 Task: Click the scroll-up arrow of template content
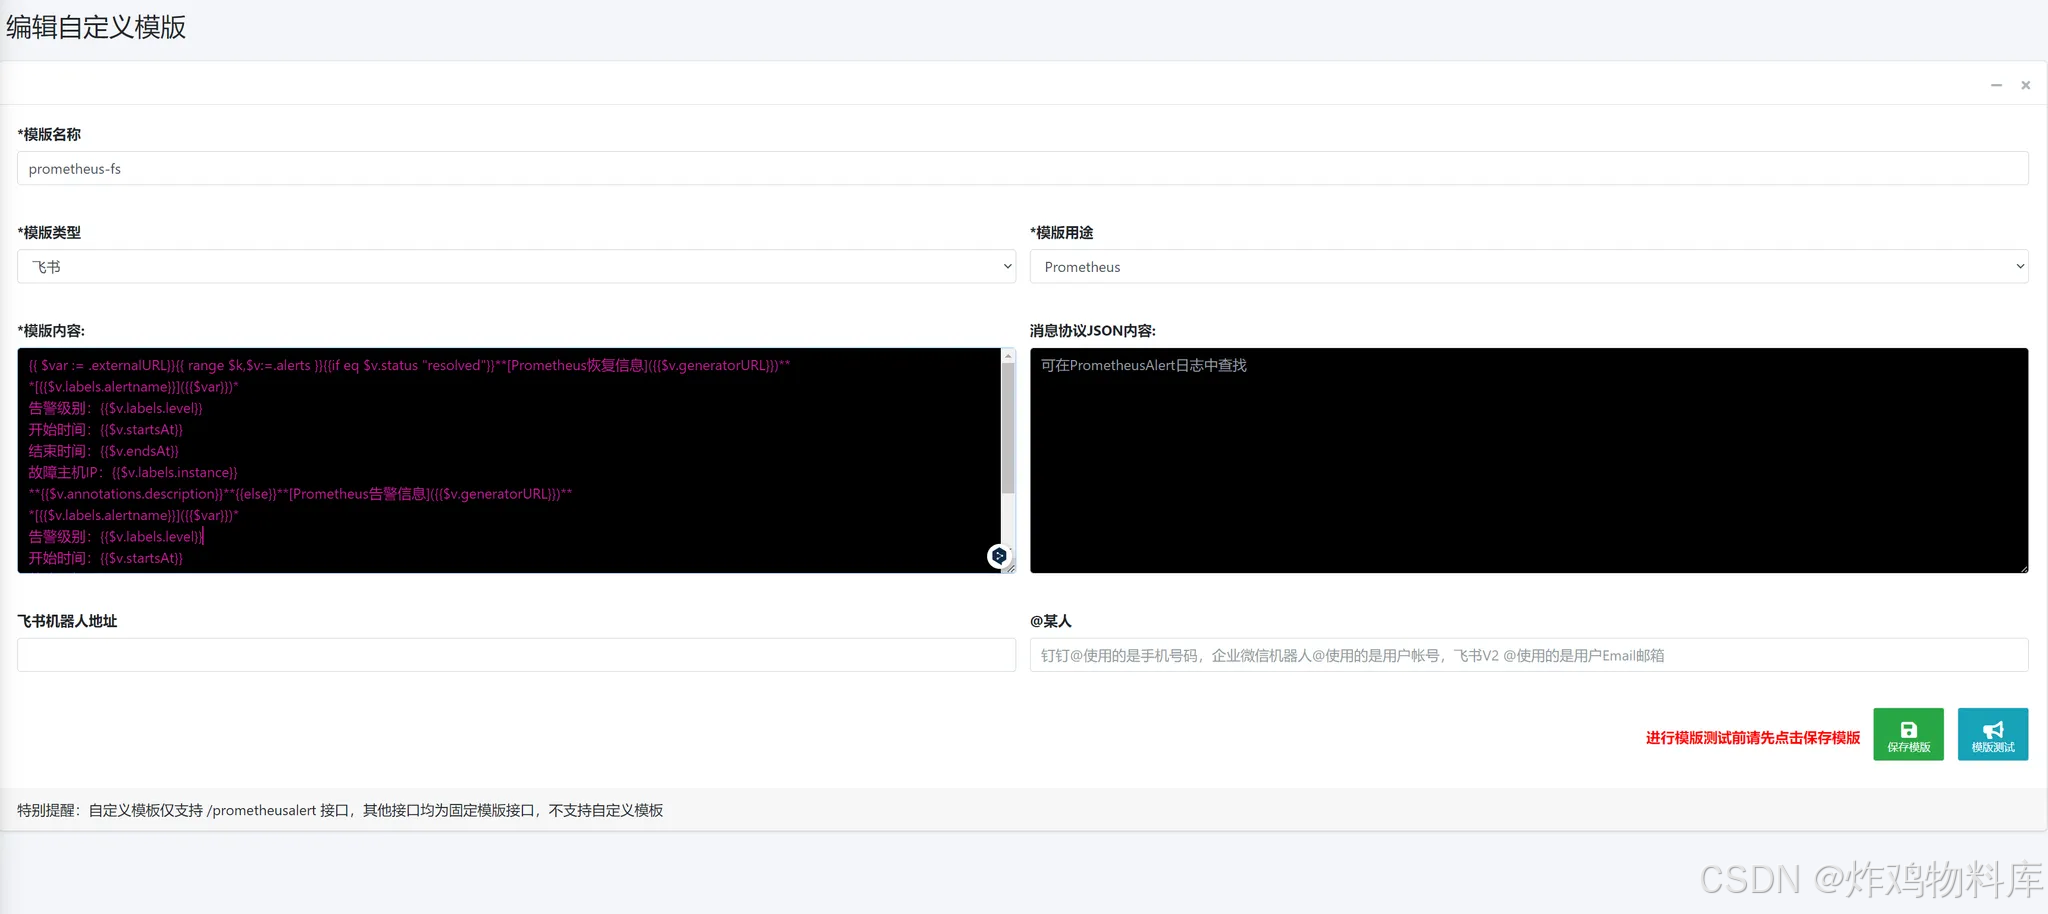point(1008,356)
